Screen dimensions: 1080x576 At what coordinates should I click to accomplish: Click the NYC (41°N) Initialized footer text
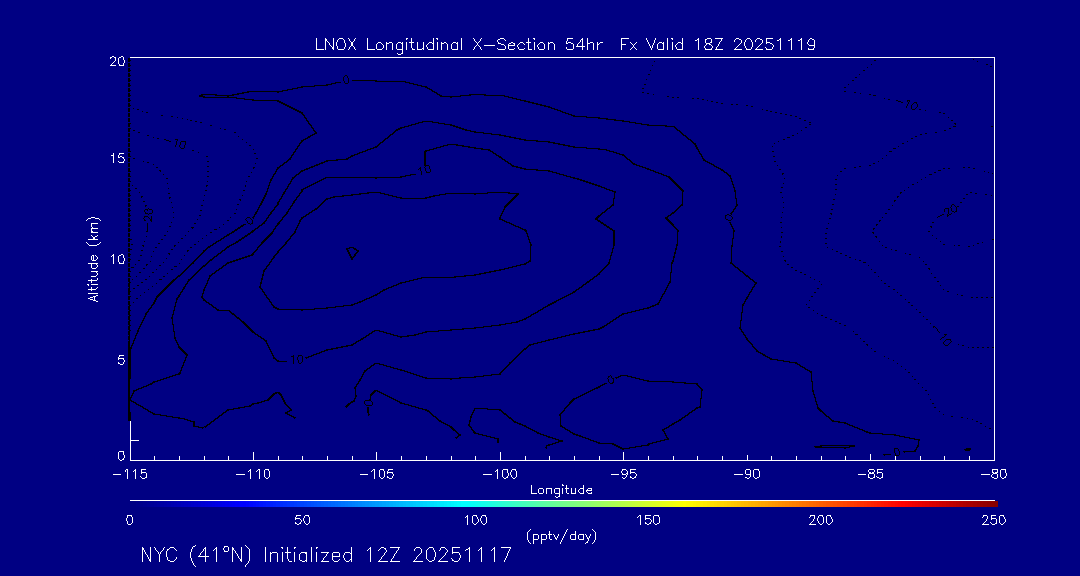pos(326,555)
